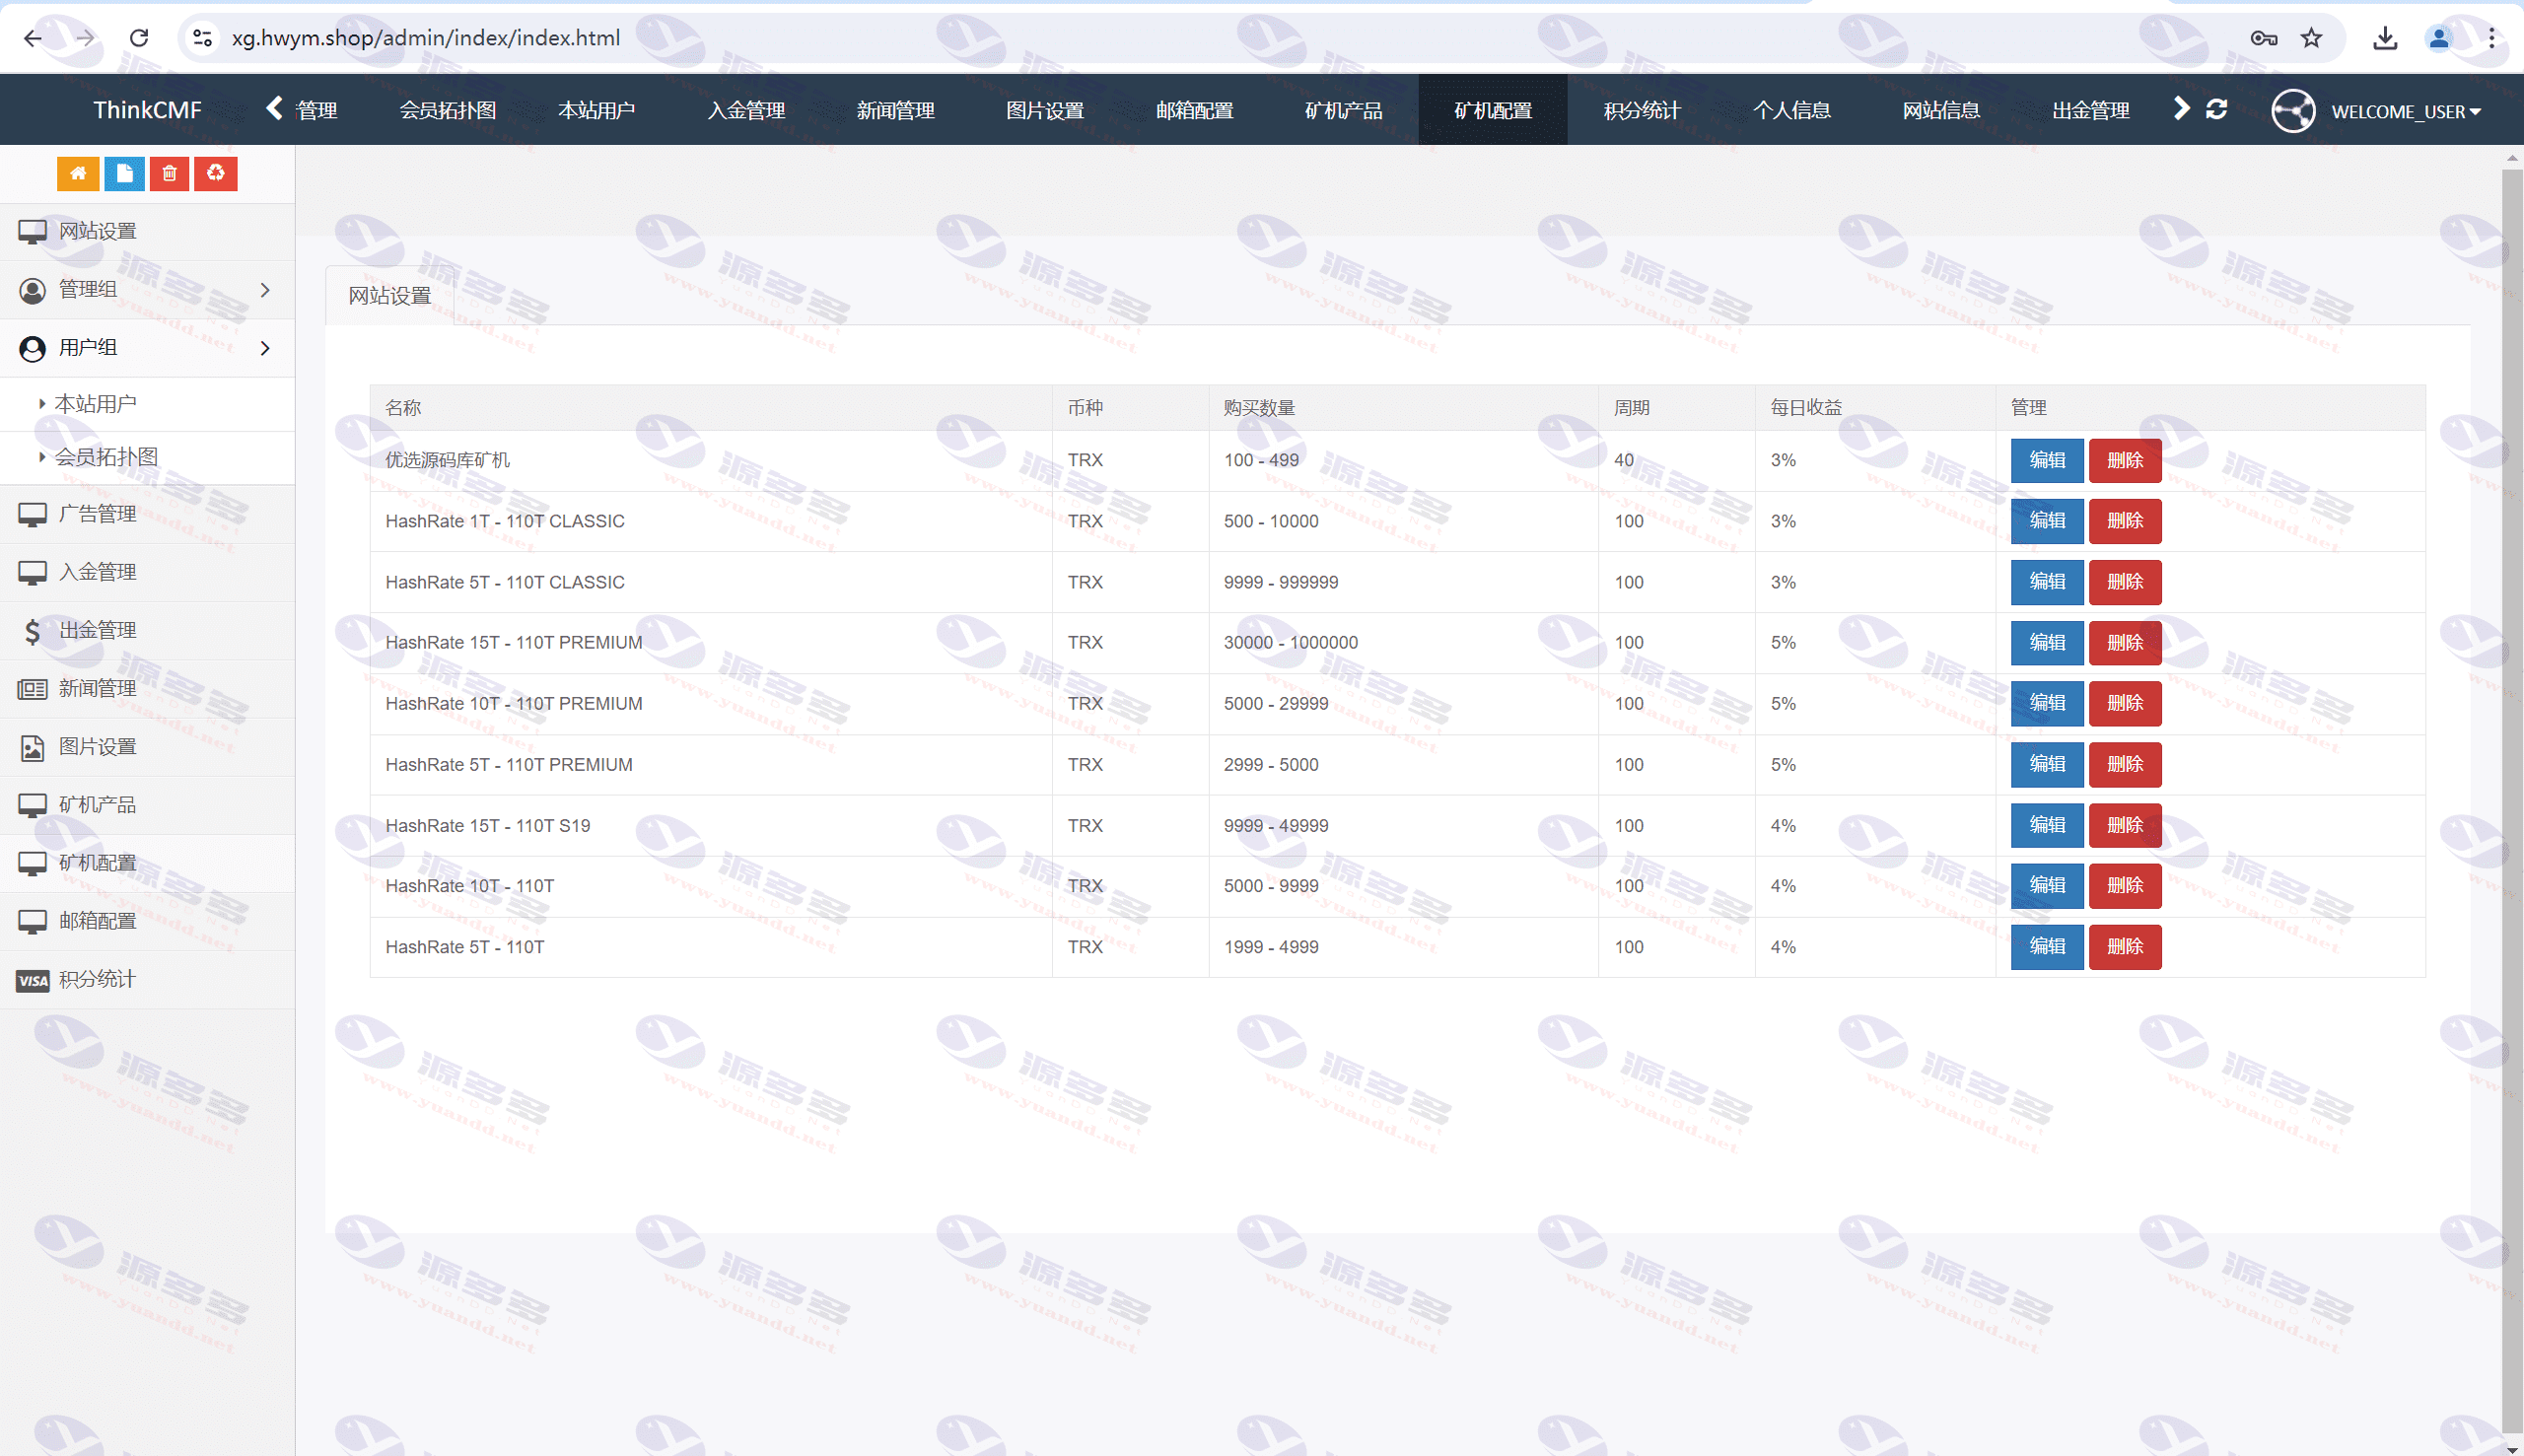Open 矿机产品 in the sidebar

point(147,805)
